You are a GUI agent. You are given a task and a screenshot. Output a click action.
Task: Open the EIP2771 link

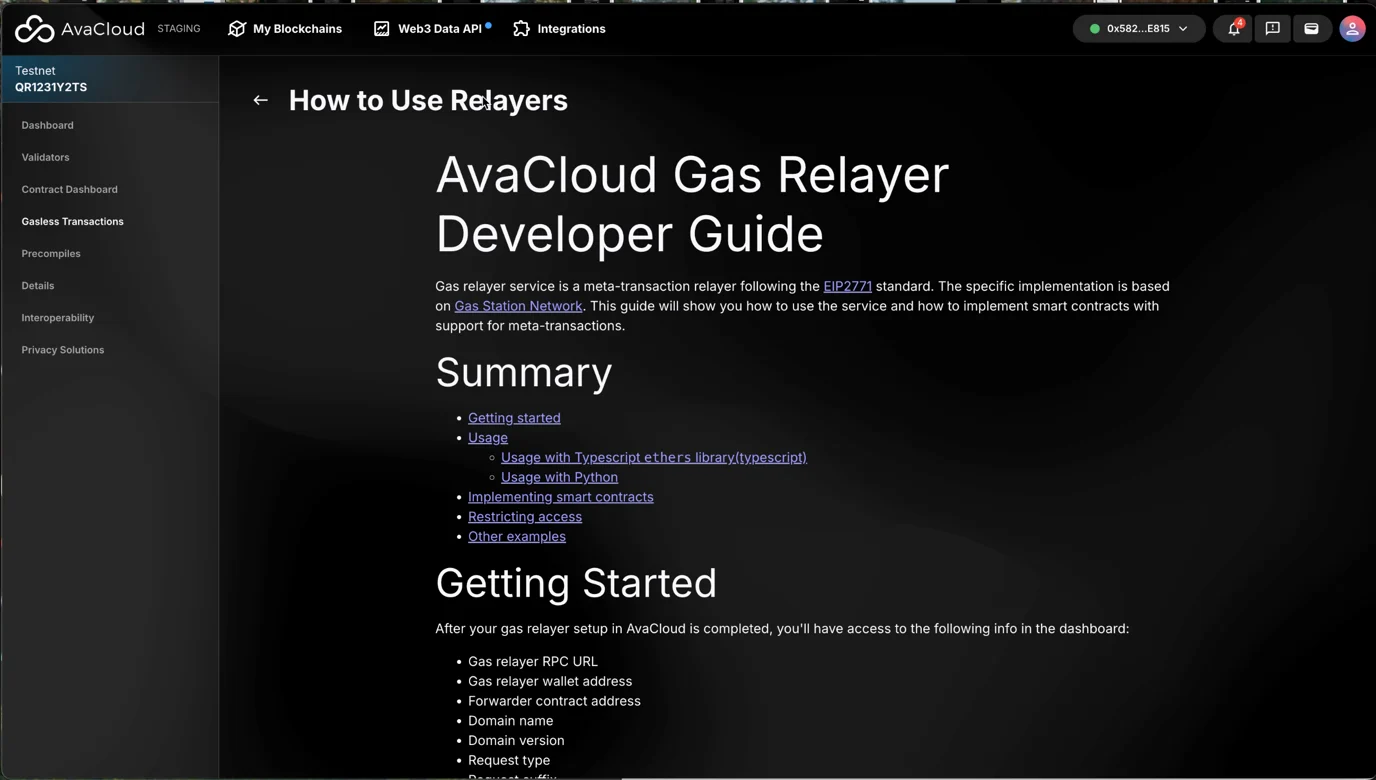[848, 286]
